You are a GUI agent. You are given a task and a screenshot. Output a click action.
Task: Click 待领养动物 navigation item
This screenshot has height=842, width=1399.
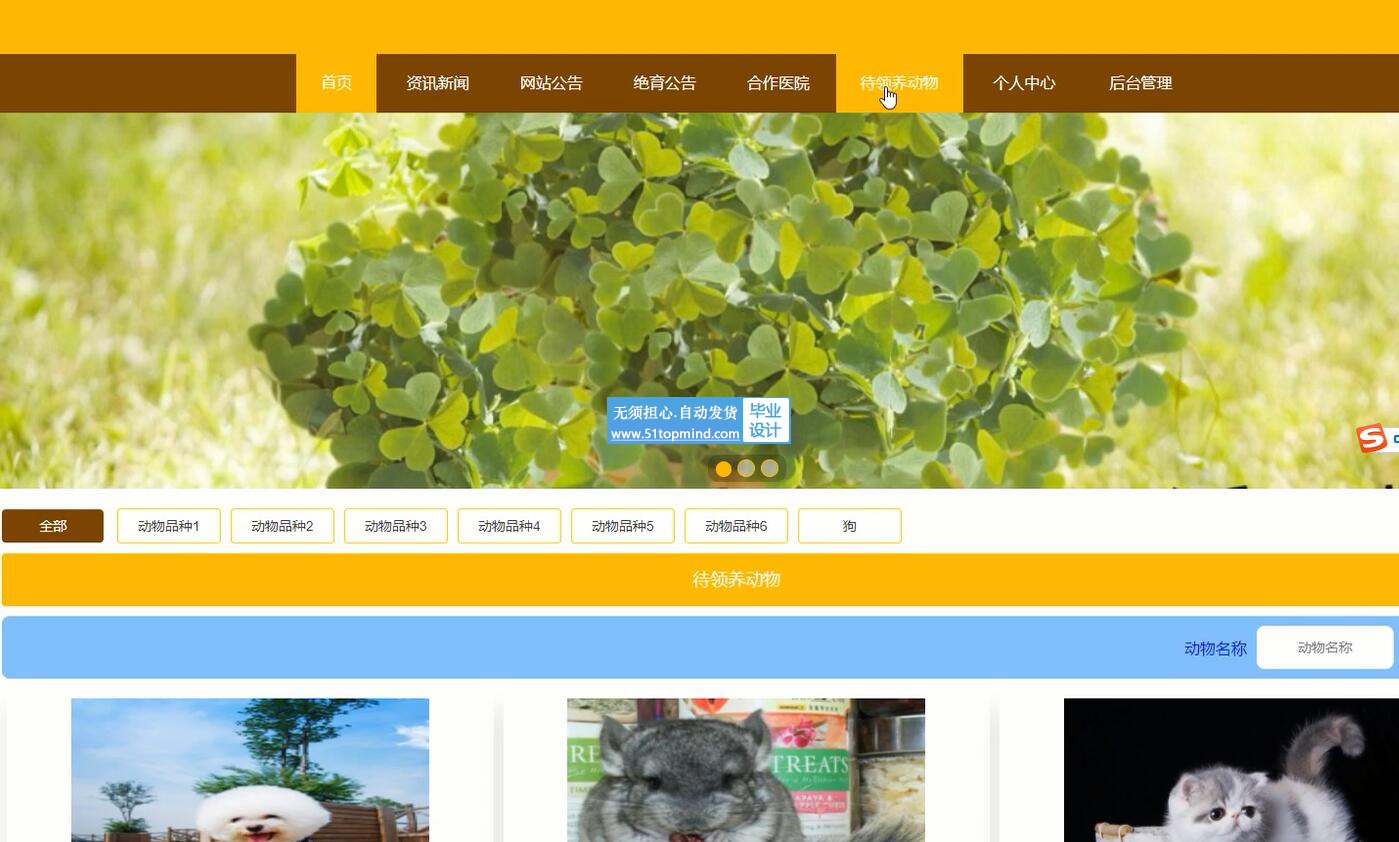(x=899, y=83)
